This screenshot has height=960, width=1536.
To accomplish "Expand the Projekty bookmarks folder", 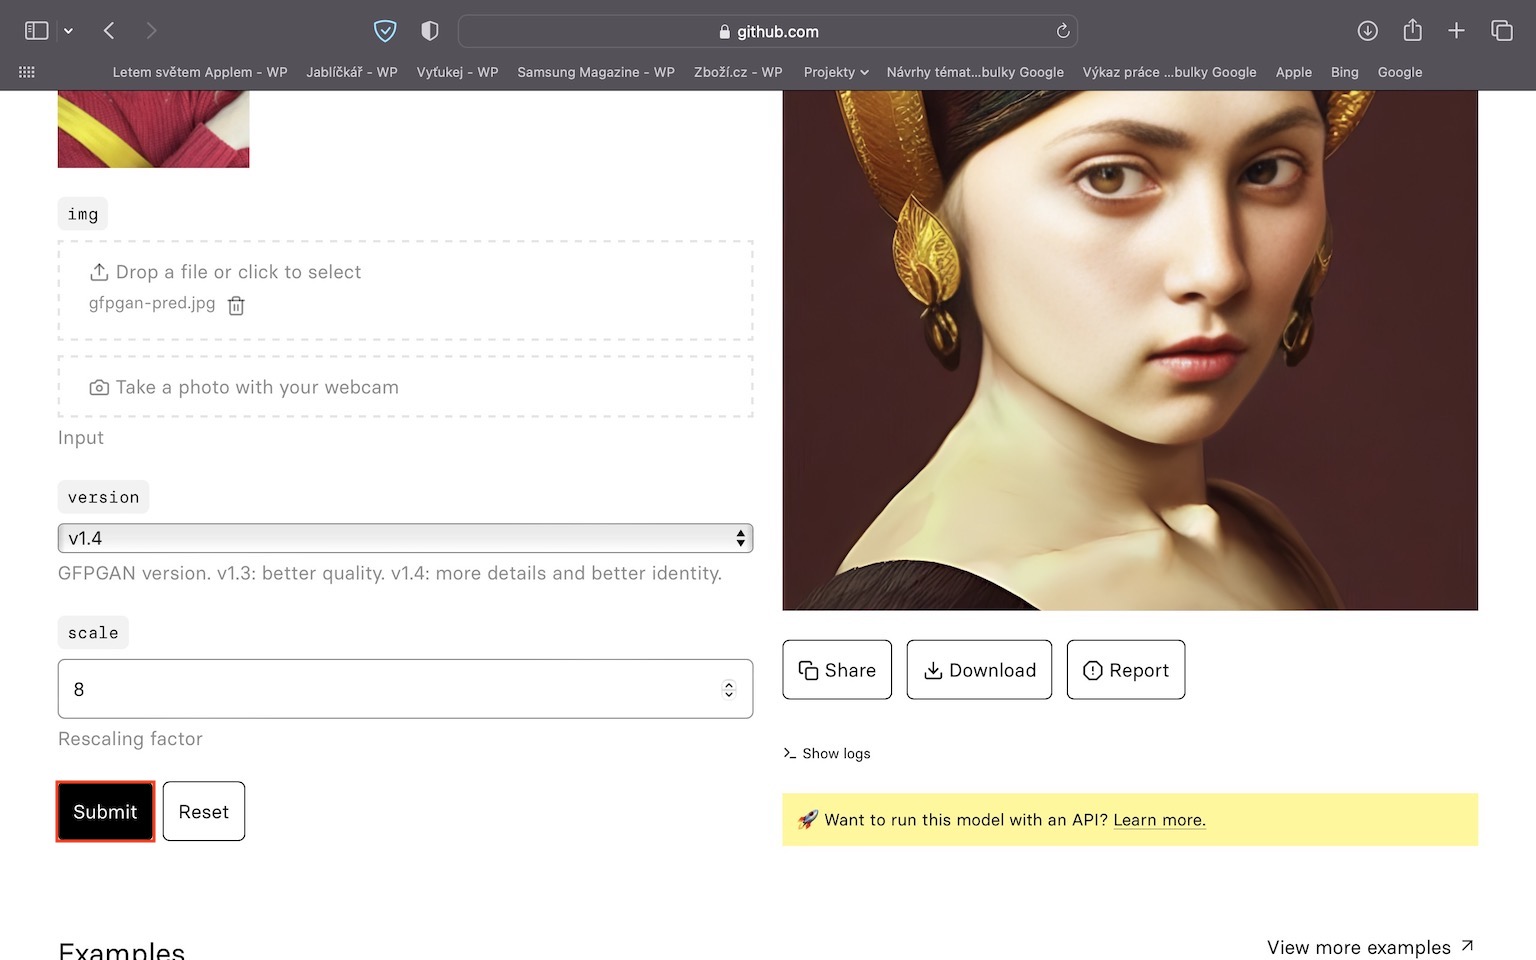I will (836, 72).
